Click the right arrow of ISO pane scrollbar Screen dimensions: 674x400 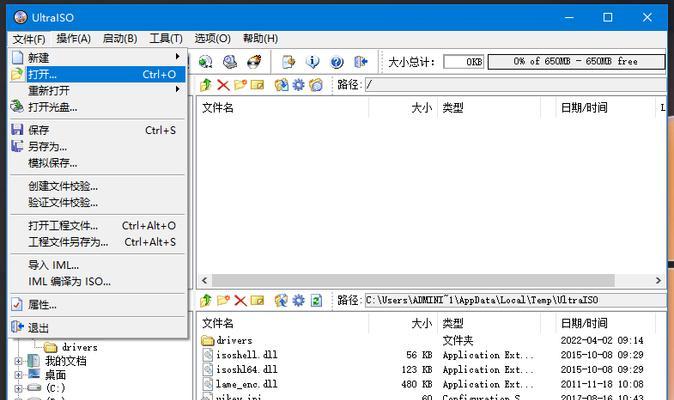tap(658, 281)
